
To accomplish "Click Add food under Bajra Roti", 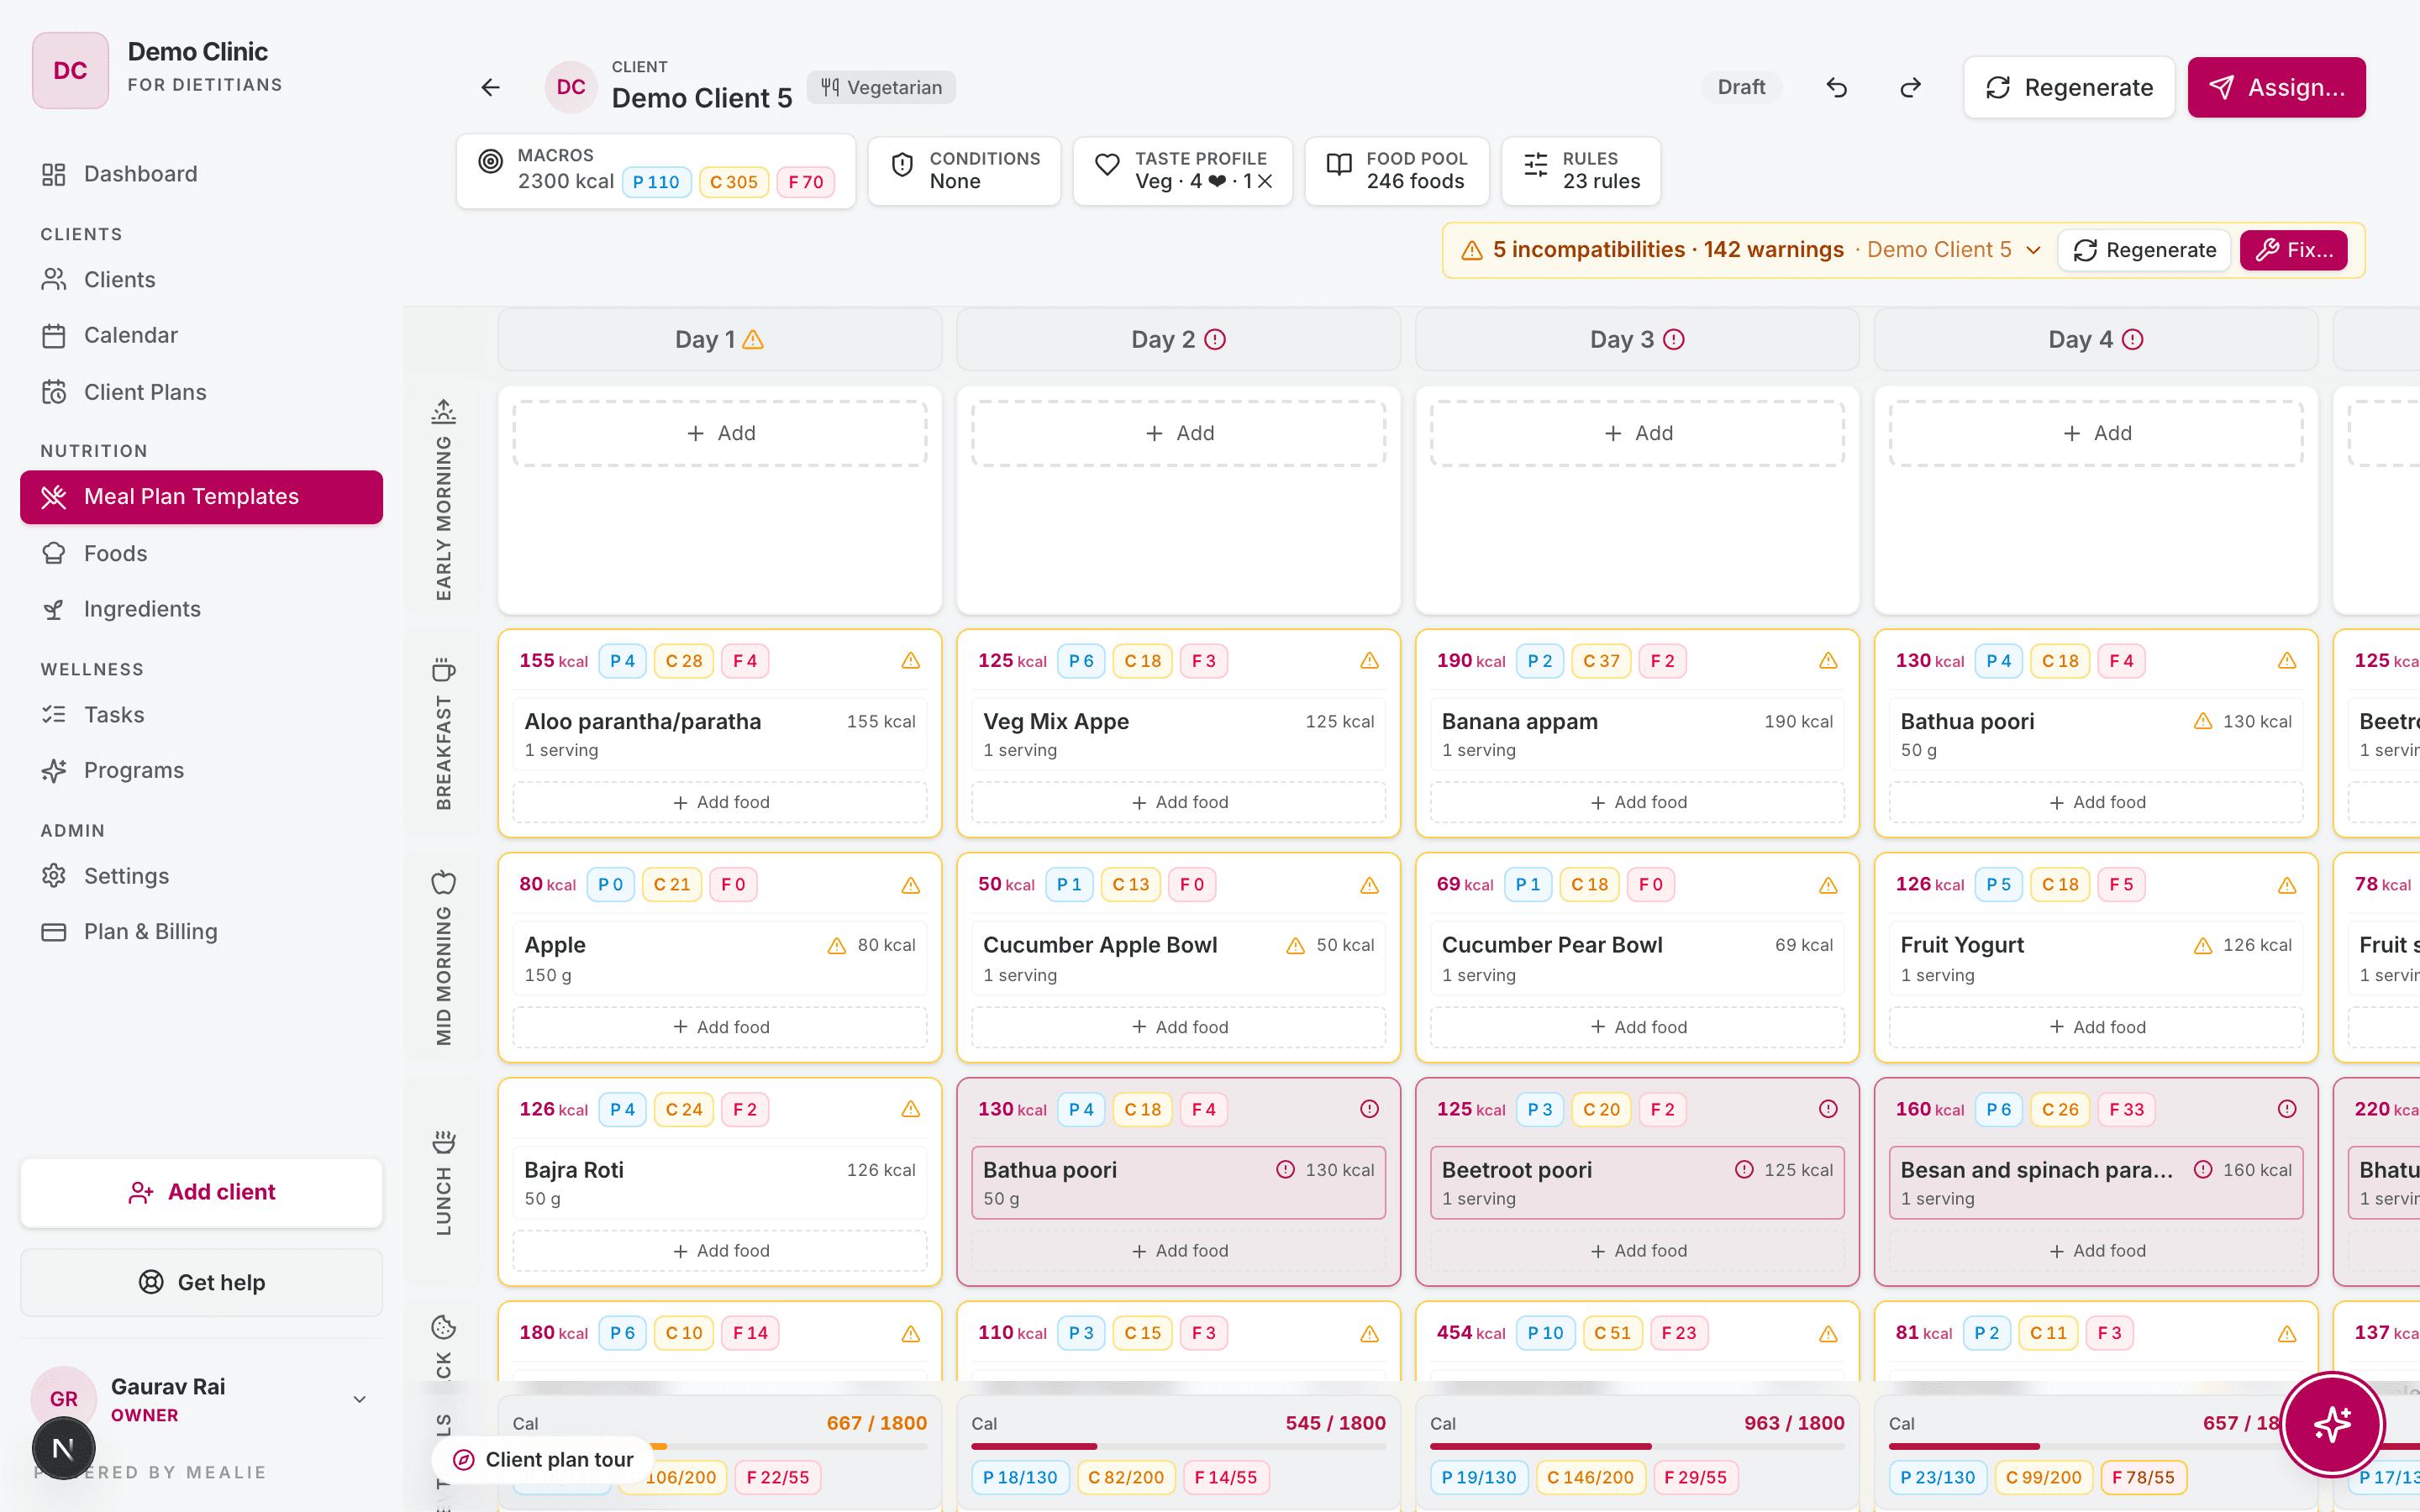I will pyautogui.click(x=720, y=1251).
